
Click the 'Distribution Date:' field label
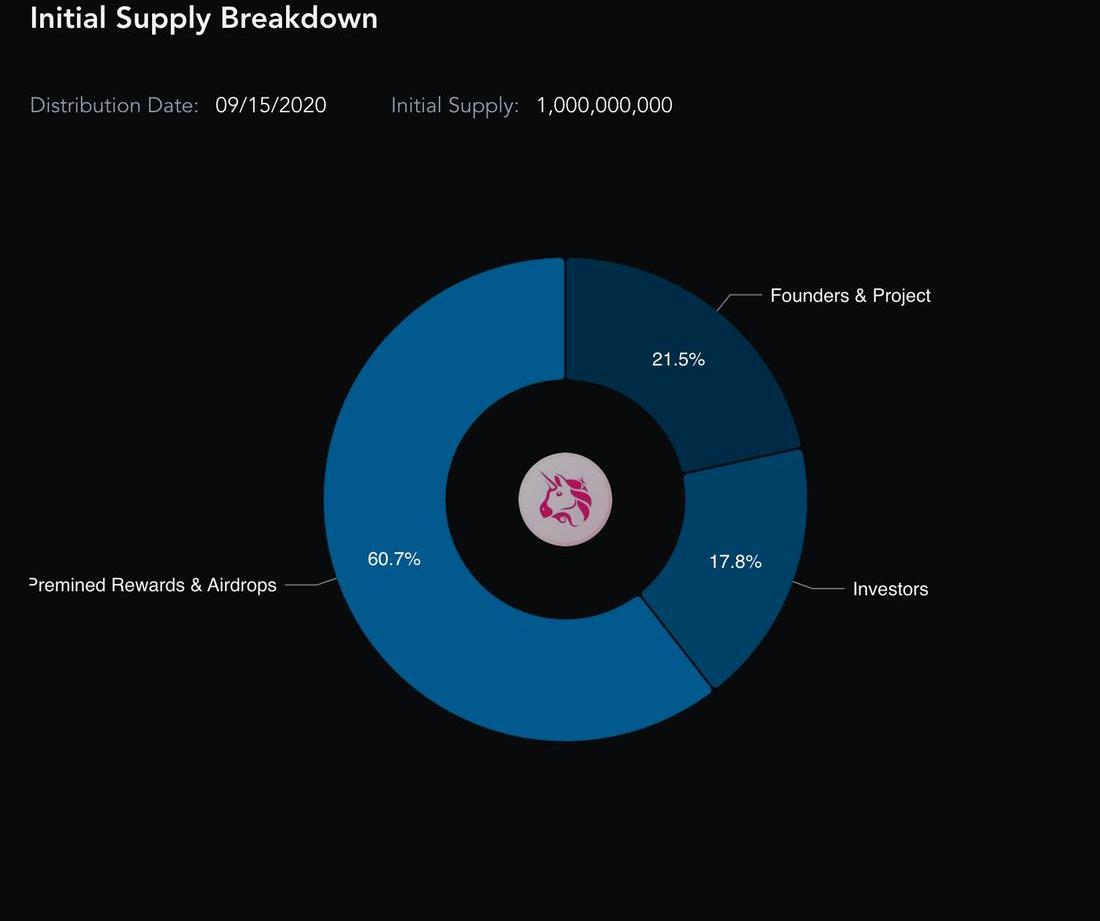[x=115, y=106]
